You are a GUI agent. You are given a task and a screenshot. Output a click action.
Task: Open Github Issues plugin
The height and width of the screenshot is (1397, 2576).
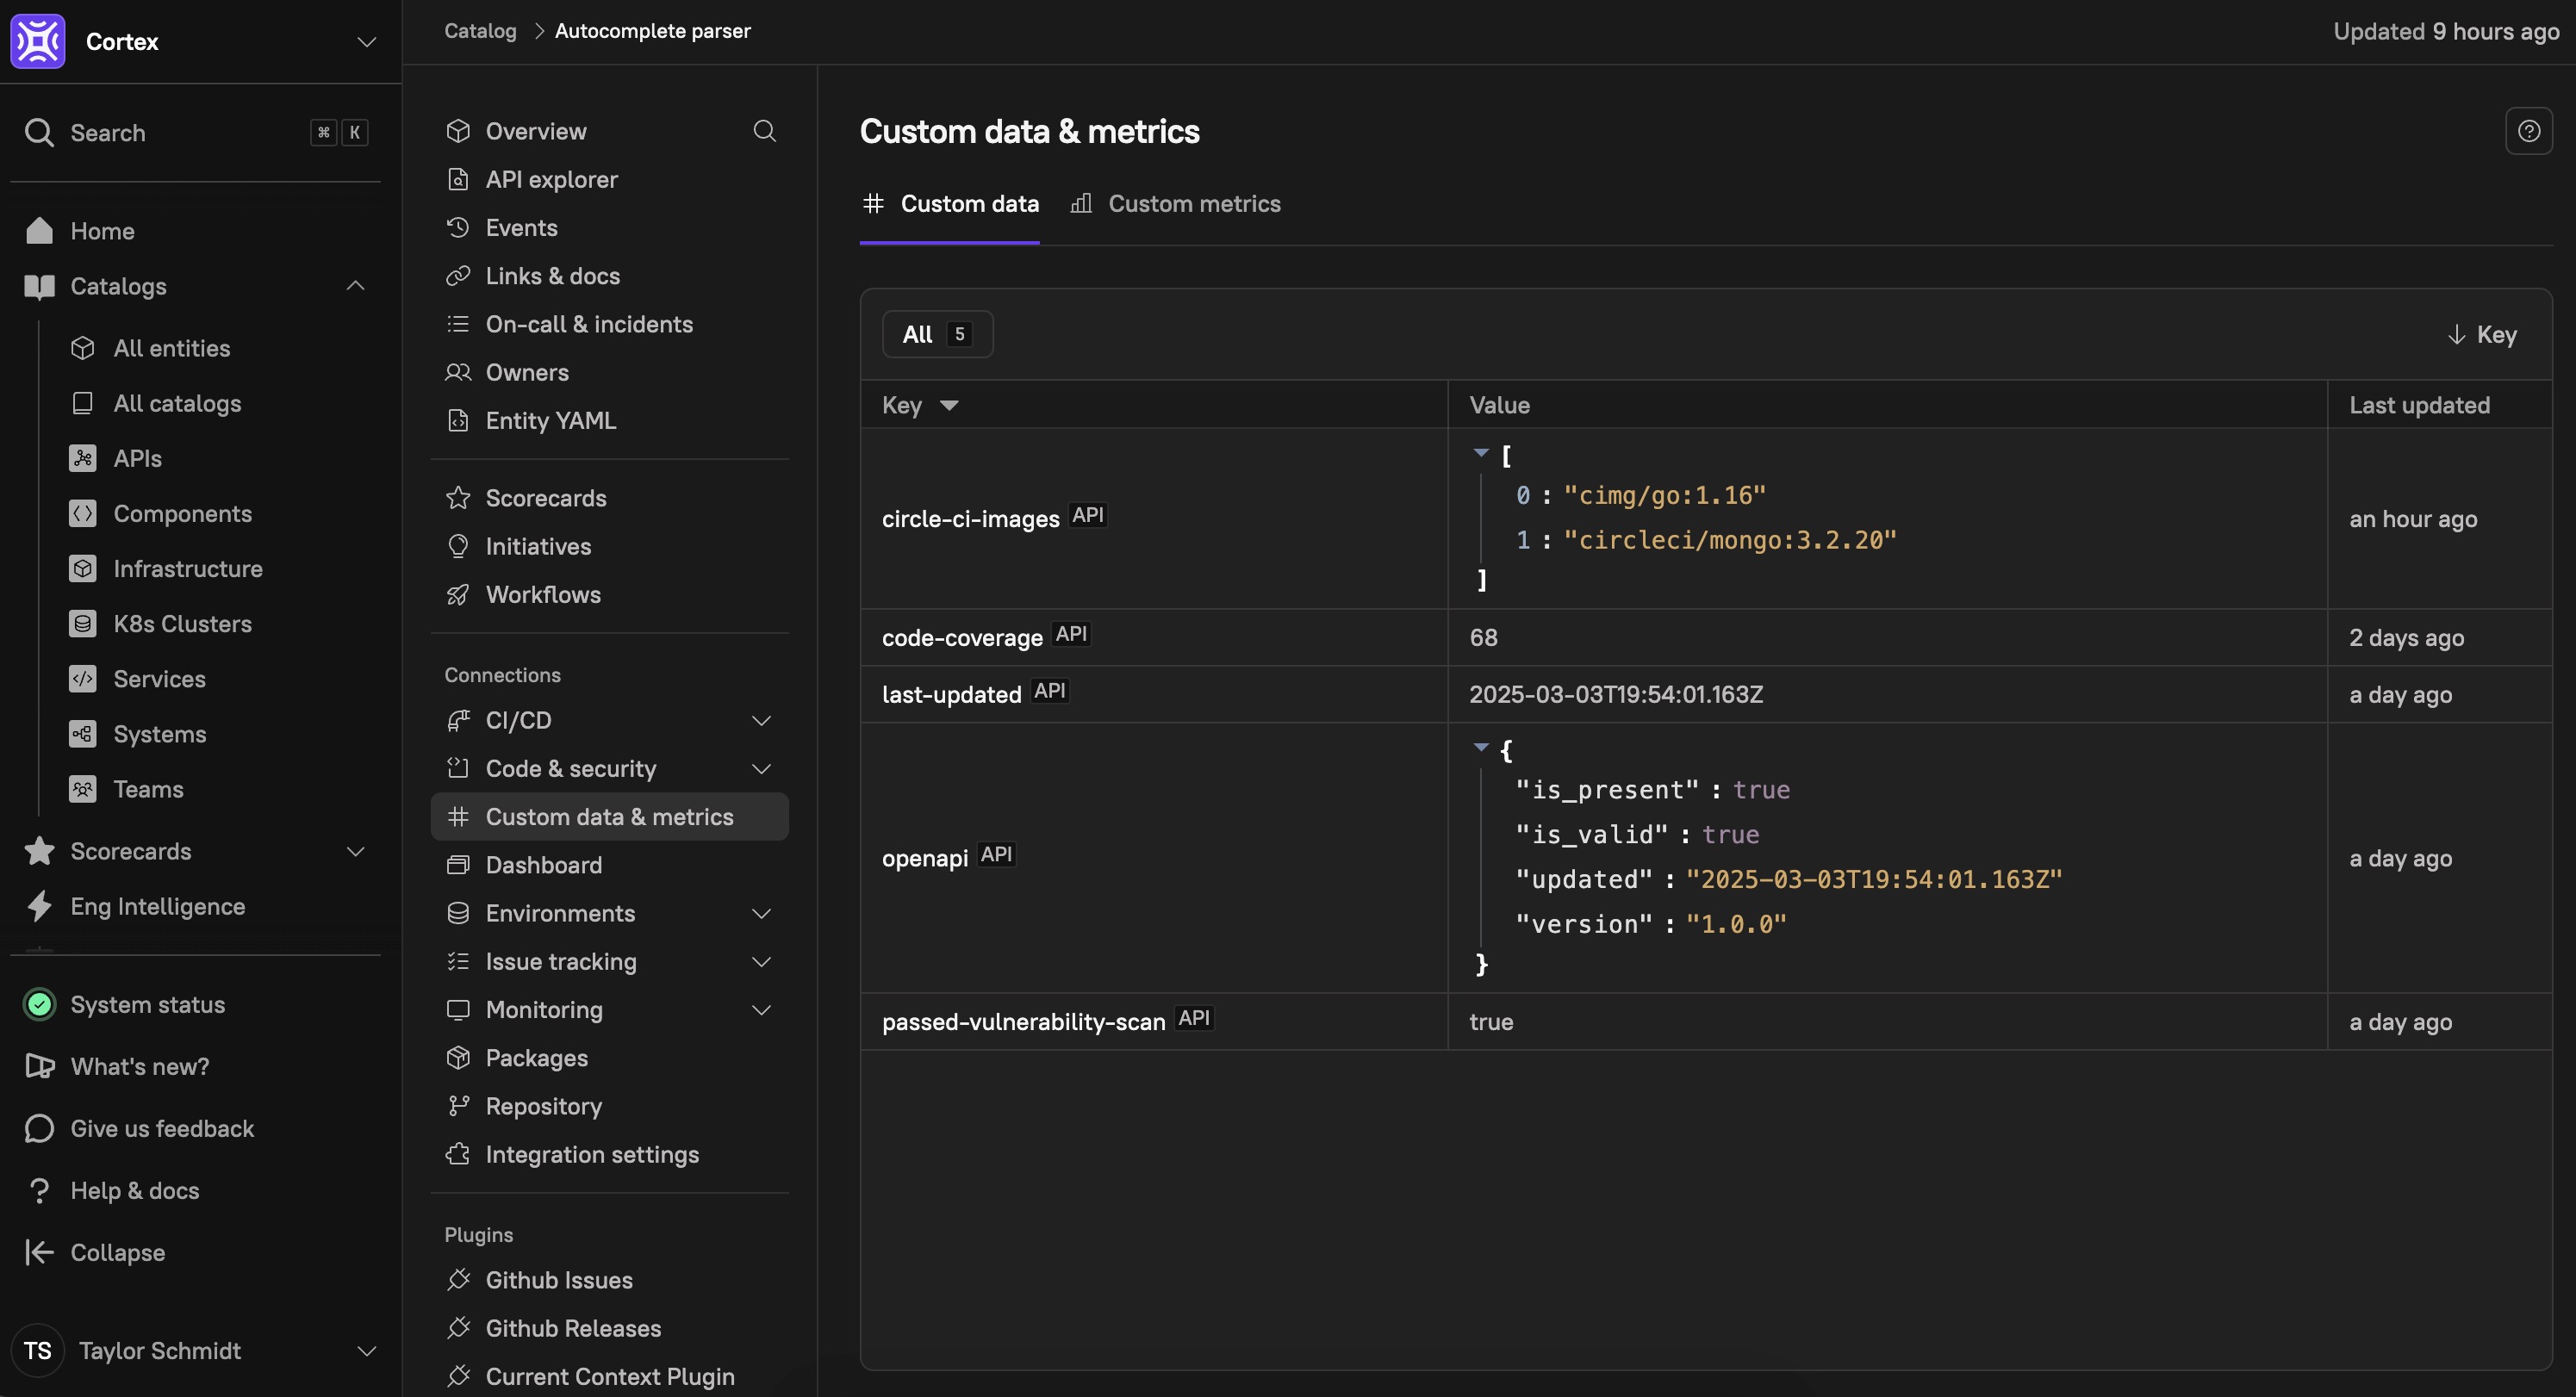[x=558, y=1280]
